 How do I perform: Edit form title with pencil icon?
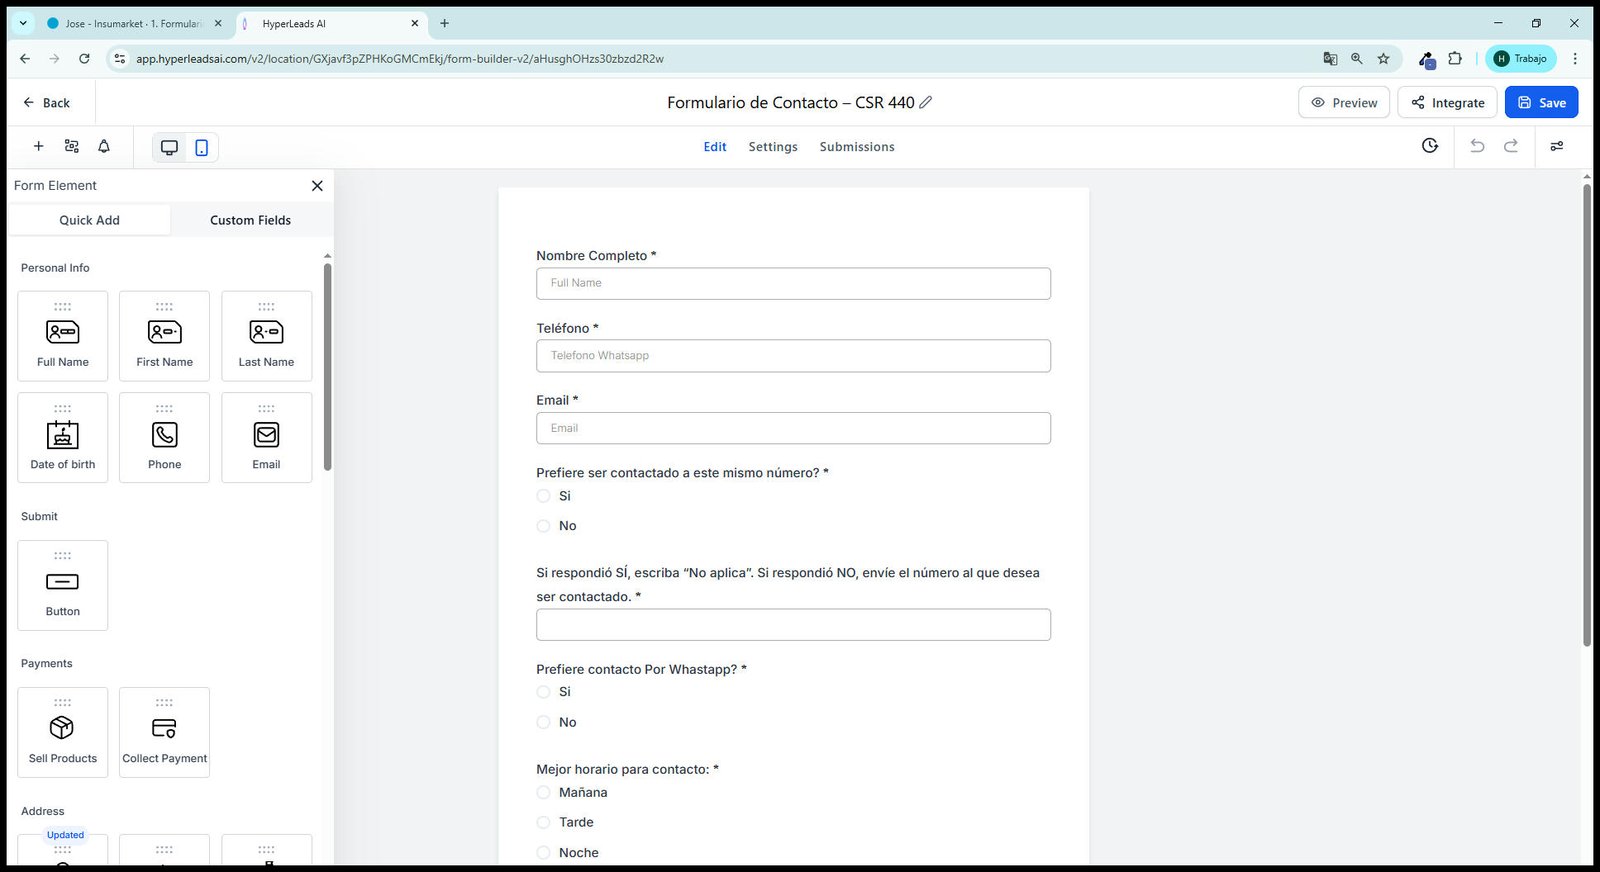click(x=926, y=102)
